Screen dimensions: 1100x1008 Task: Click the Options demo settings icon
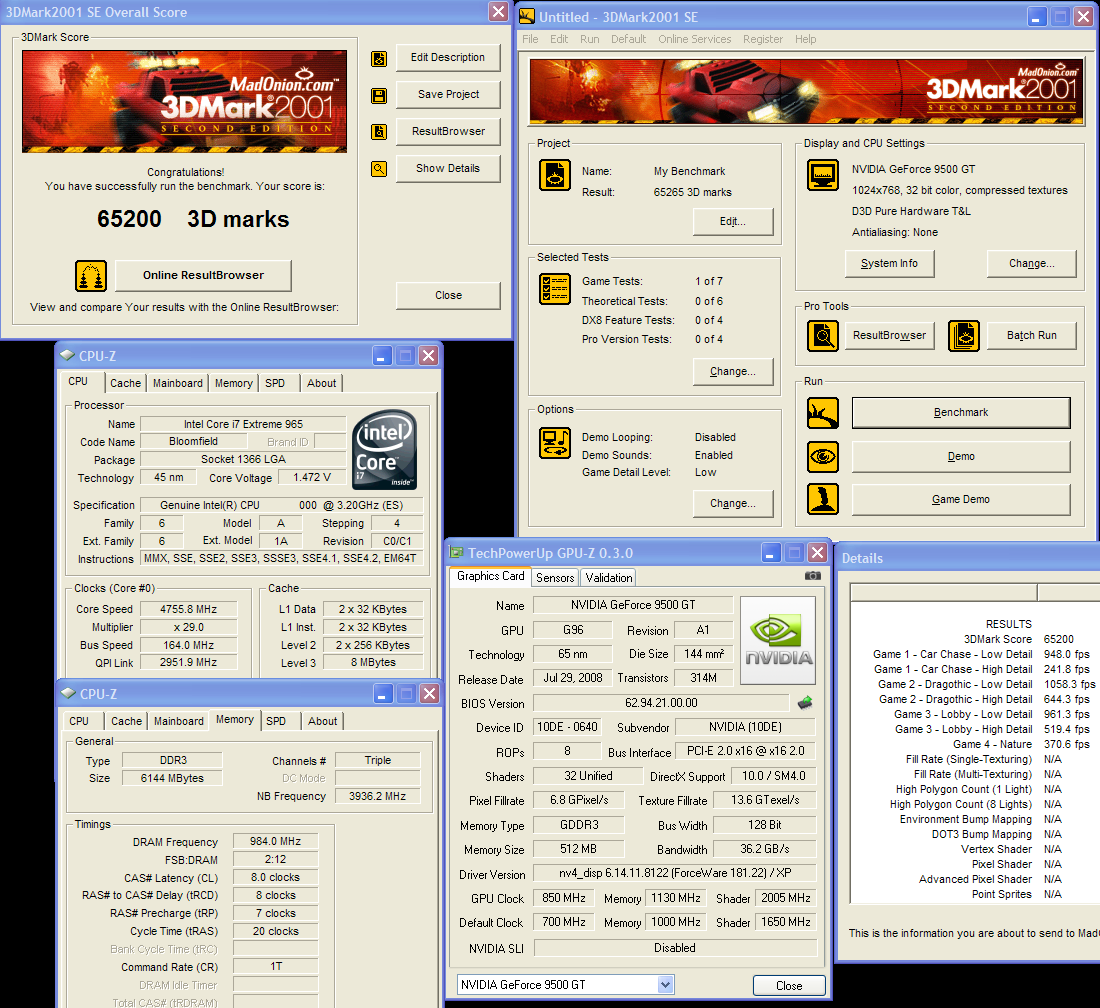tap(555, 443)
